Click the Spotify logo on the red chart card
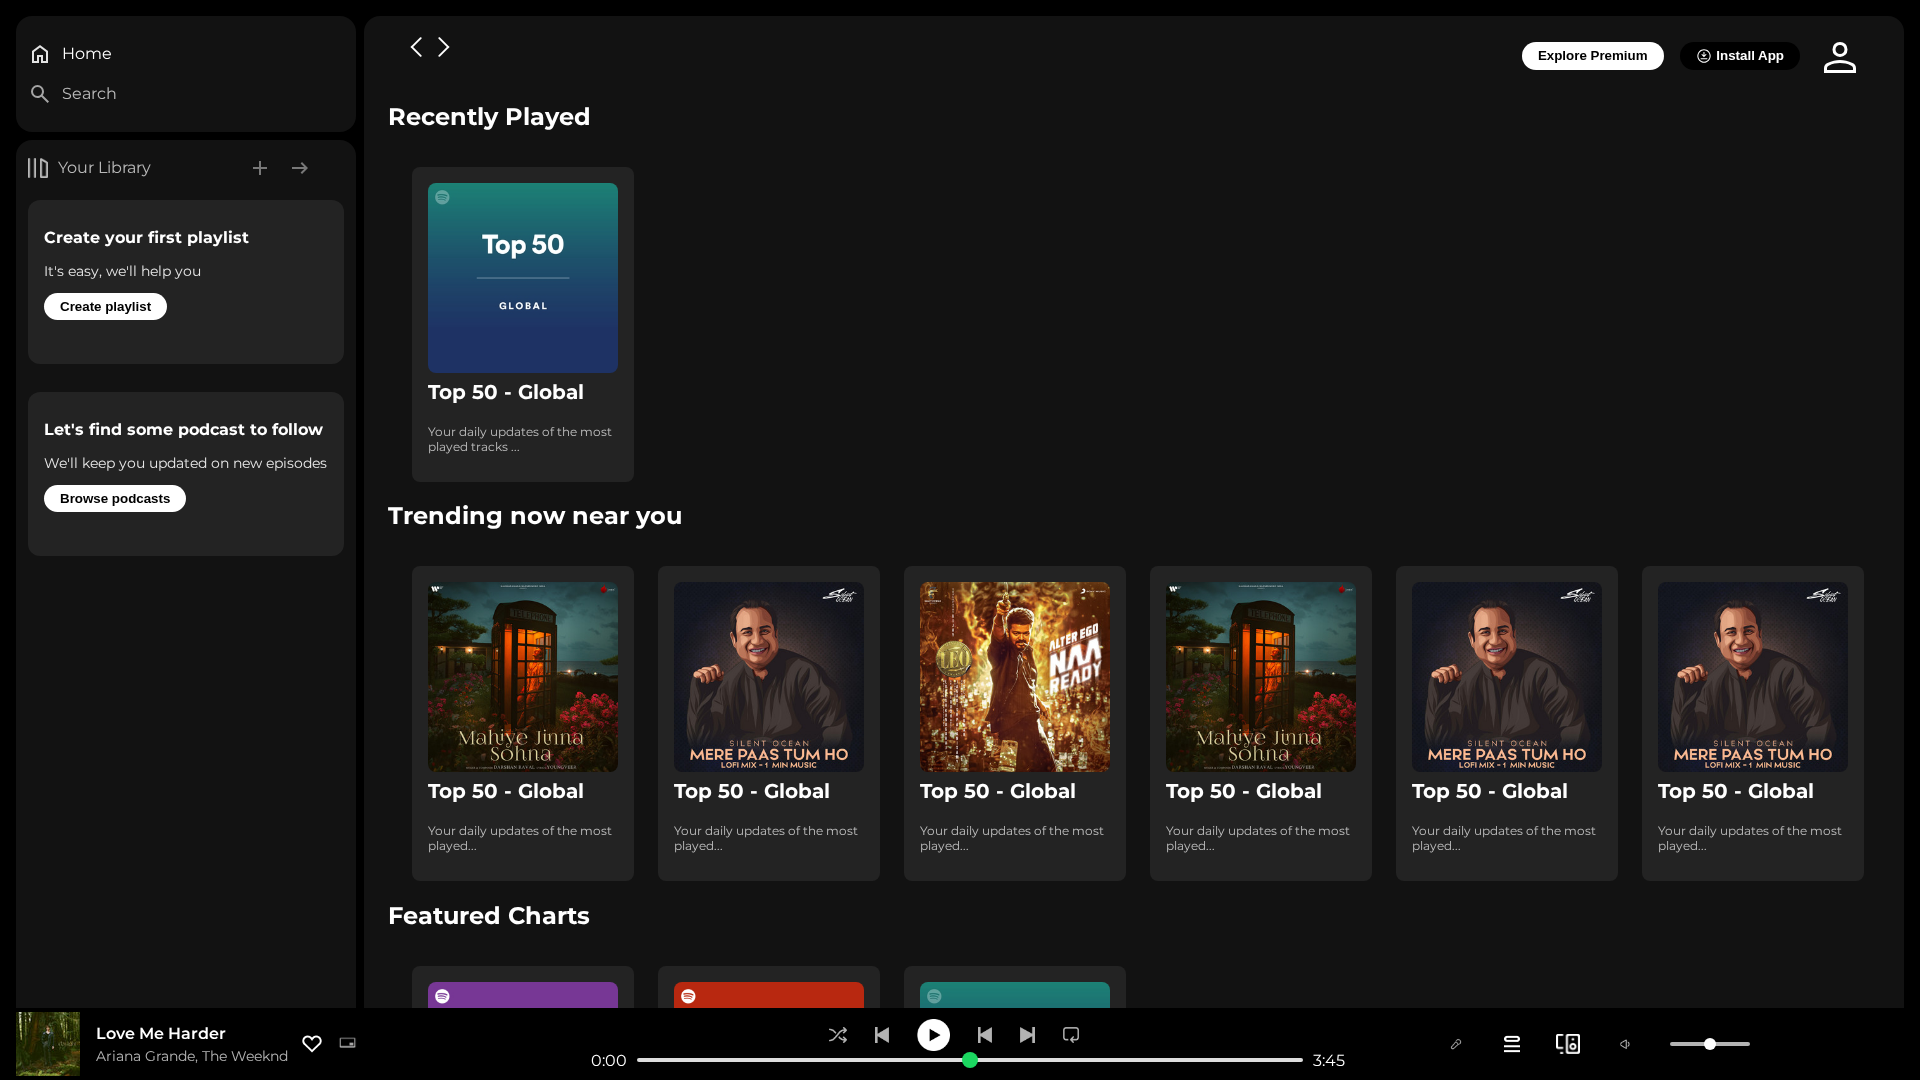Screen dimensions: 1920x1080 click(688, 996)
